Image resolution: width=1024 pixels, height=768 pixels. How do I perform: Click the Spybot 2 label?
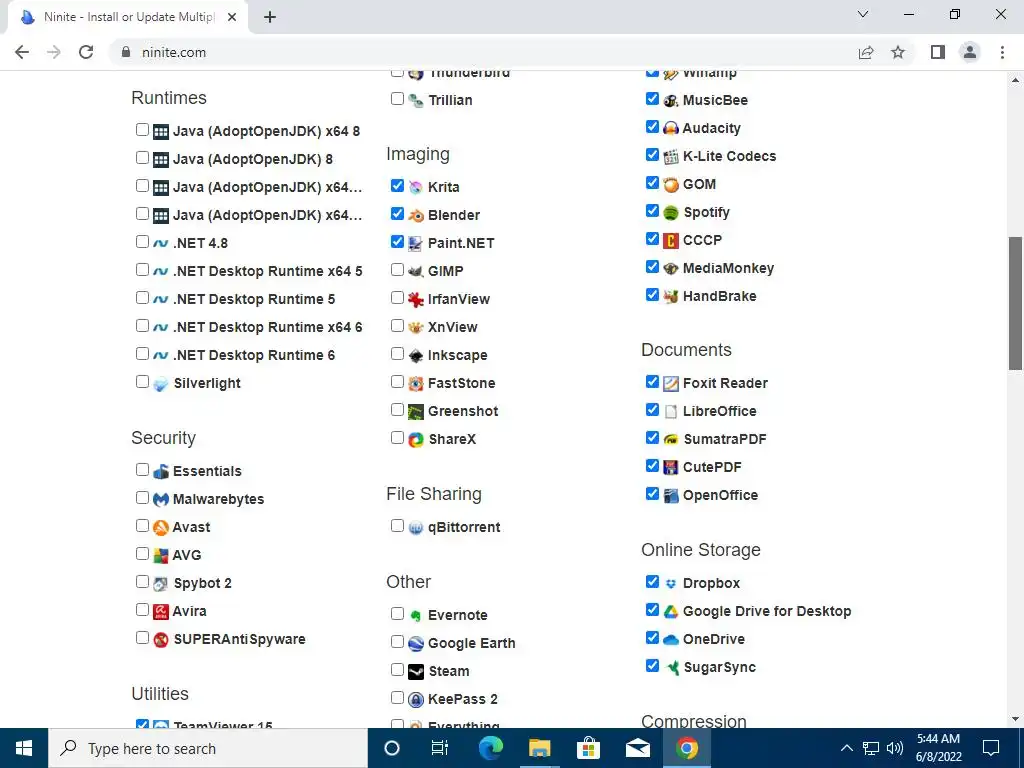point(202,583)
